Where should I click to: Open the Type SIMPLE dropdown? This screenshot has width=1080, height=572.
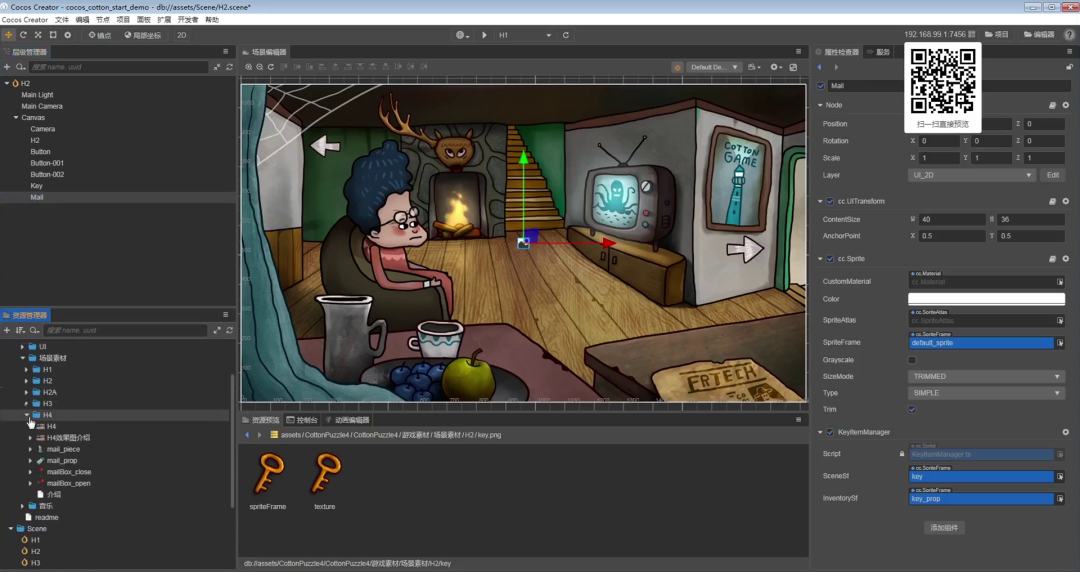986,393
